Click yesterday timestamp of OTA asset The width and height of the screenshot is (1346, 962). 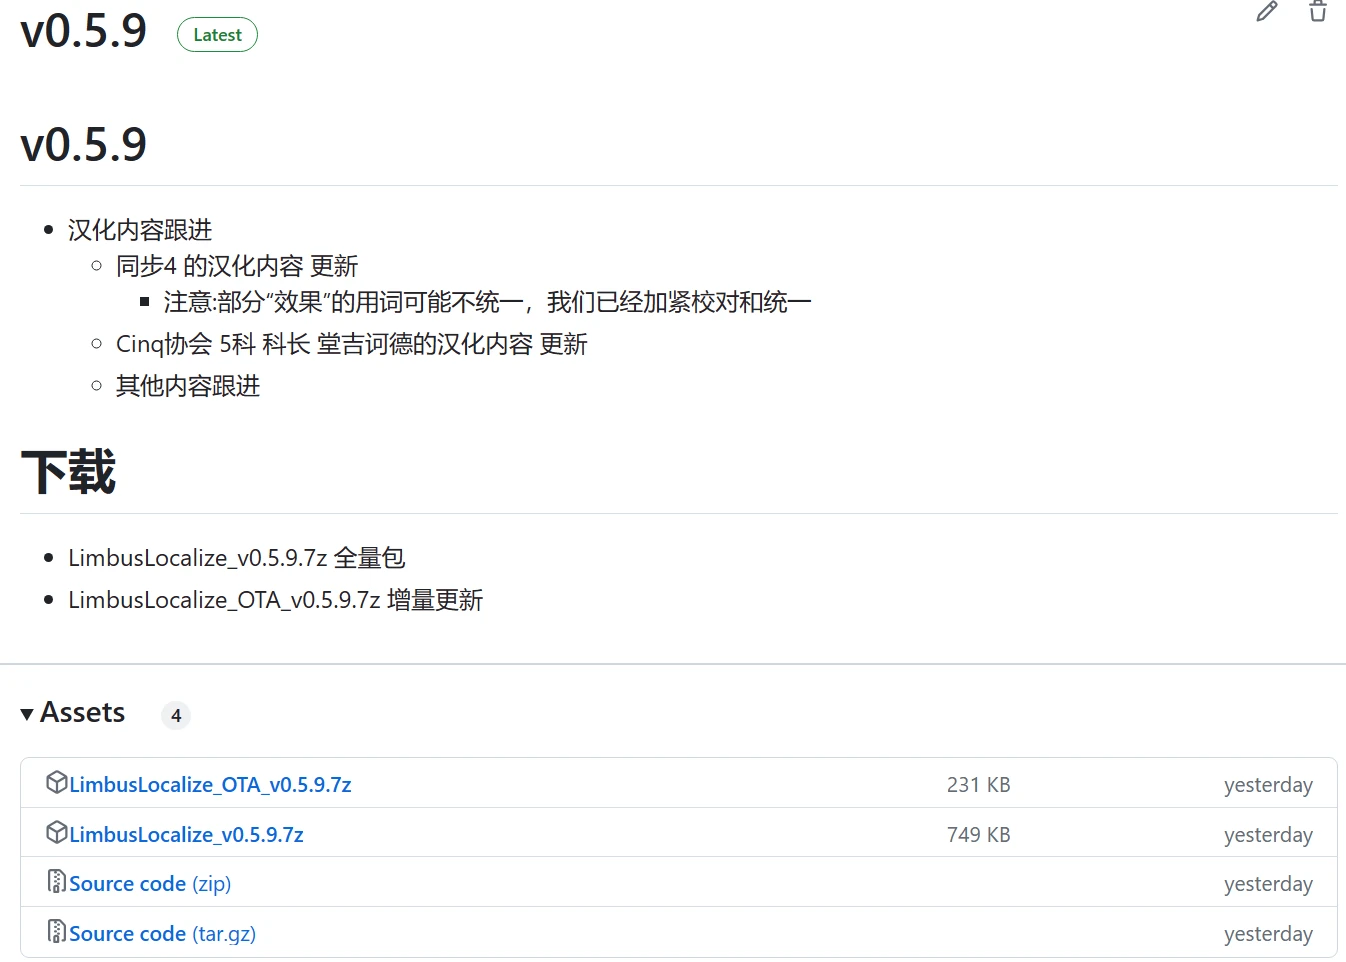tap(1268, 785)
